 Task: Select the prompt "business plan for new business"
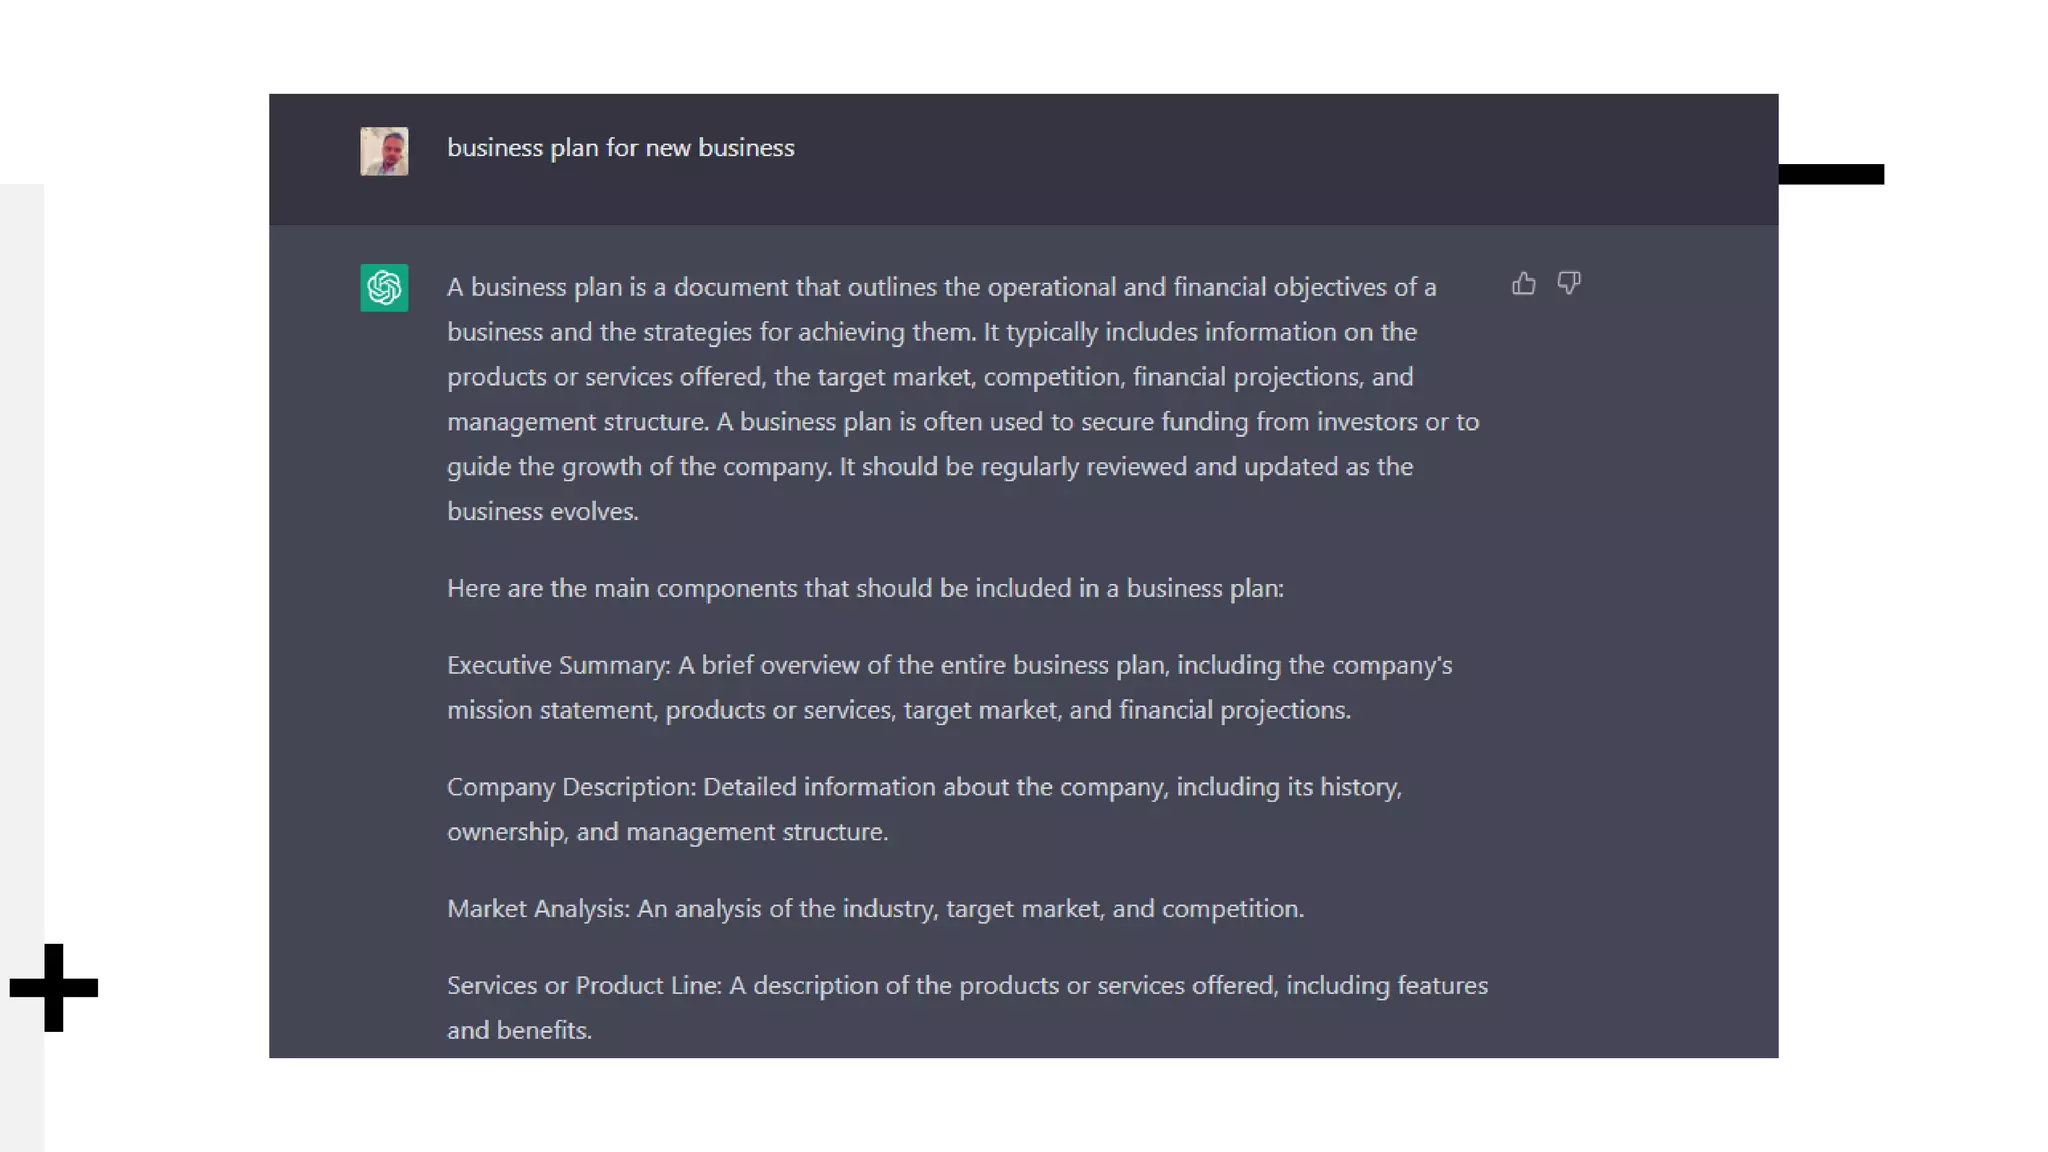coord(620,148)
